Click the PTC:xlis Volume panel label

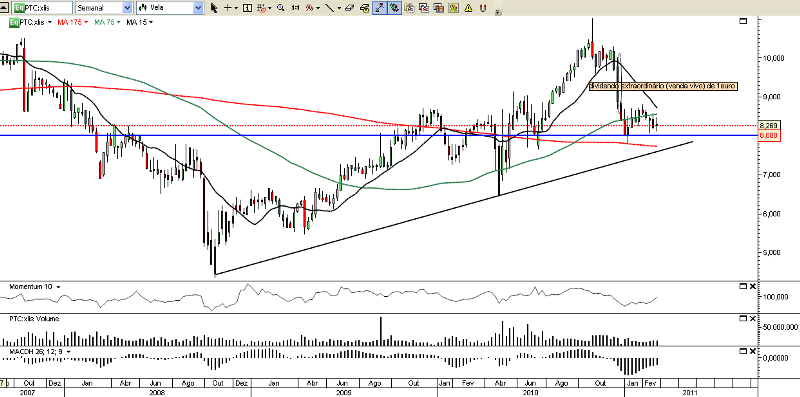pos(34,318)
